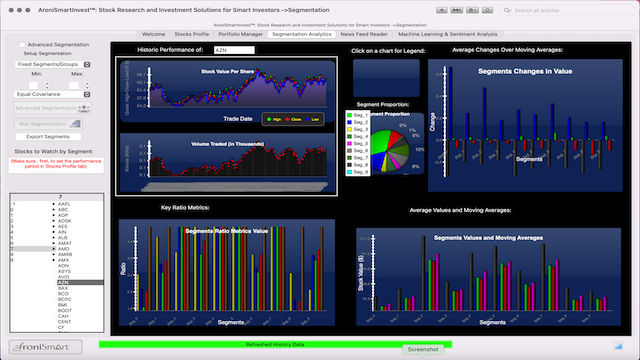Screen dimensions: 640x360
Task: Switch to the Welcome tab
Action: pyautogui.click(x=153, y=34)
